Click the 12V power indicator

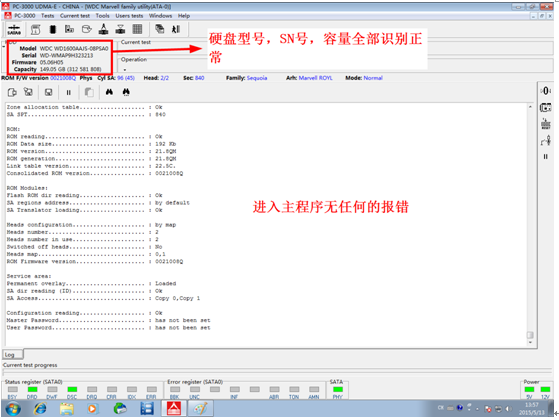coord(545,389)
